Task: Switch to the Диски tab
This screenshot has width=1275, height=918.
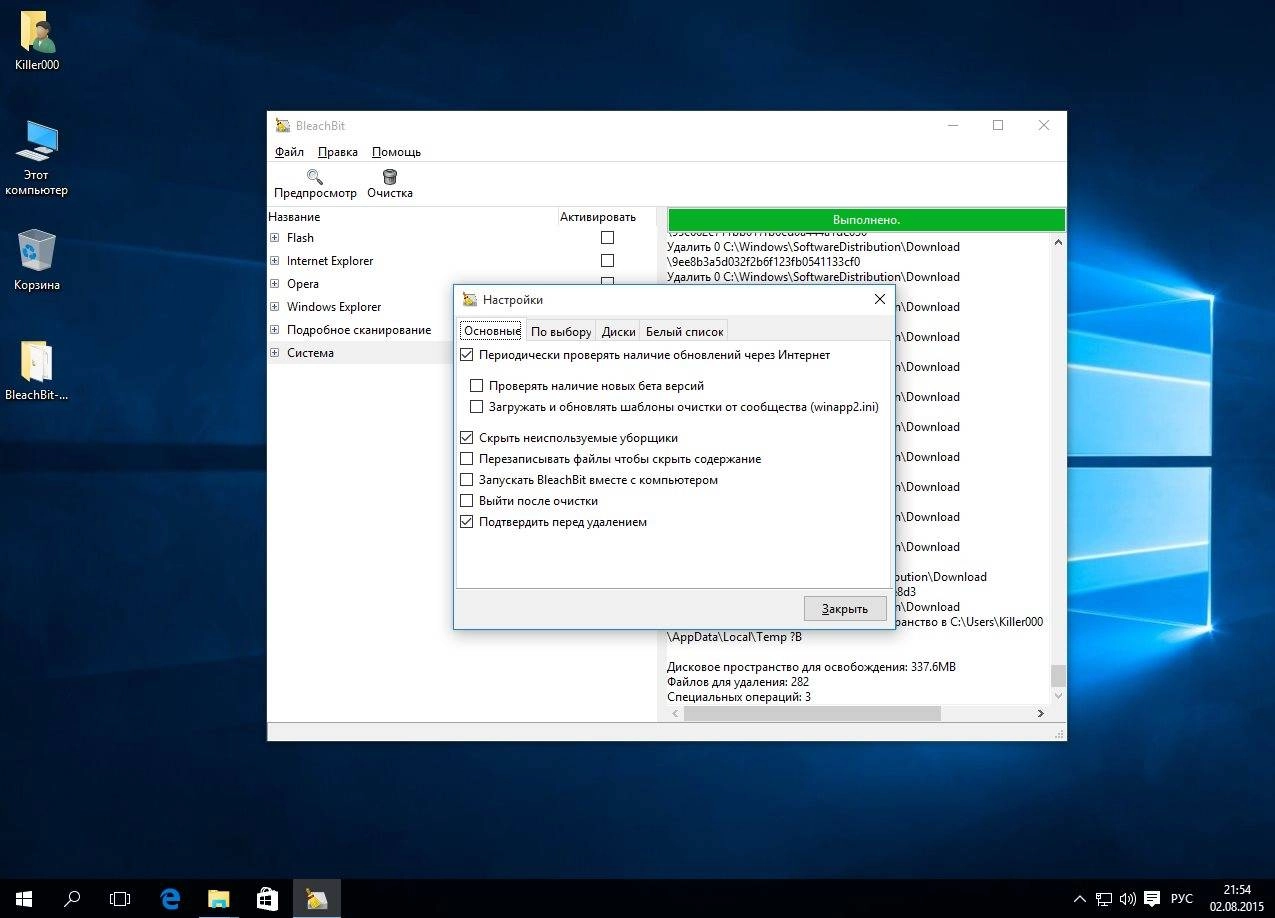Action: [619, 332]
